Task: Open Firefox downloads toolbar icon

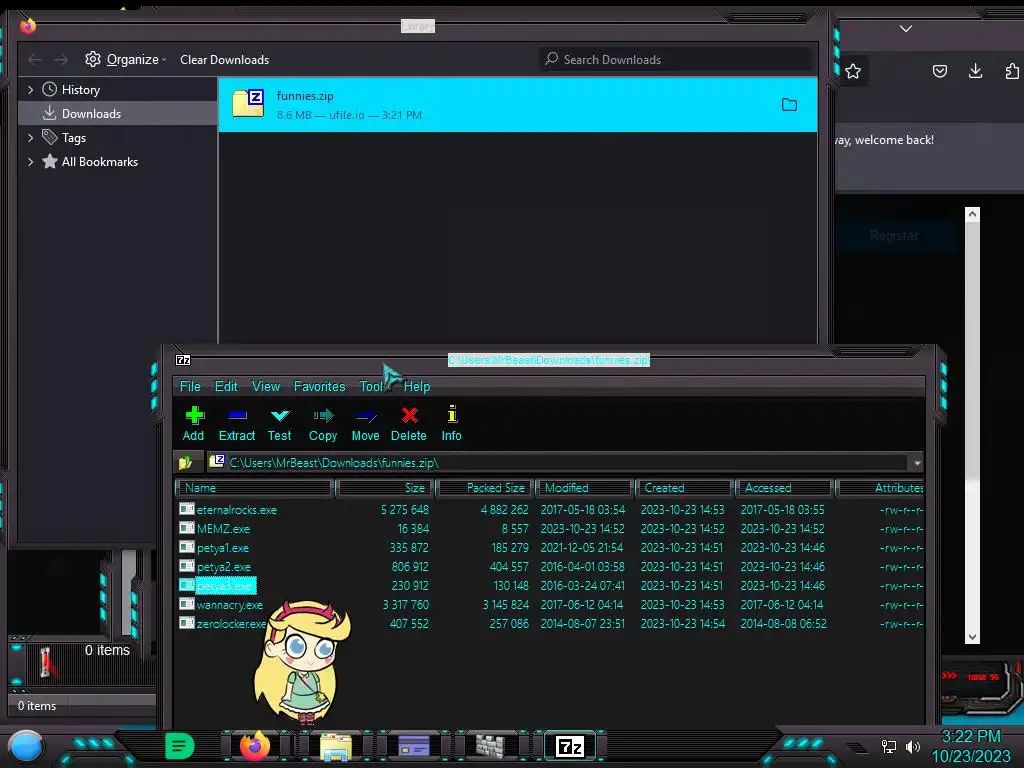Action: [976, 71]
